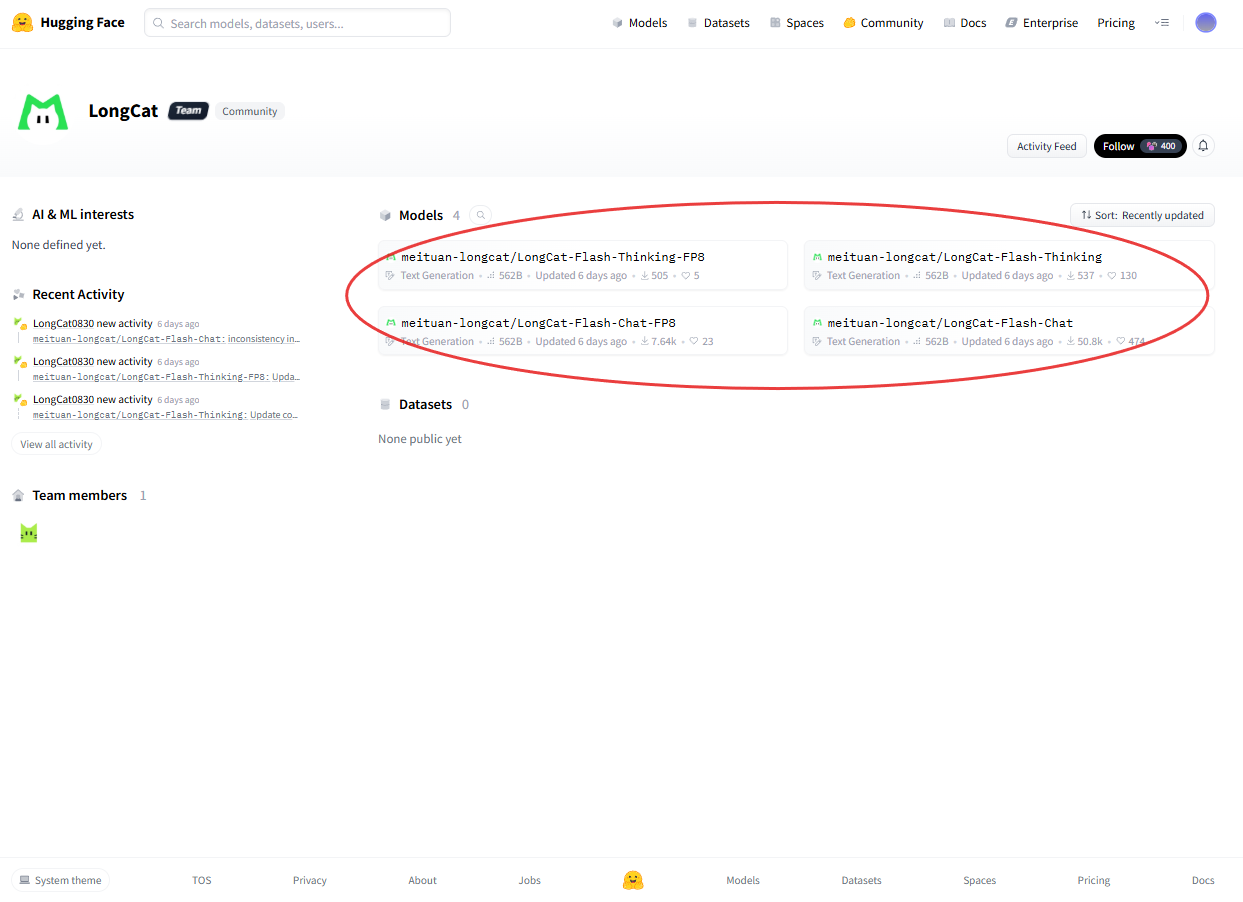Open Enterprise in top navigation

[x=1041, y=22]
